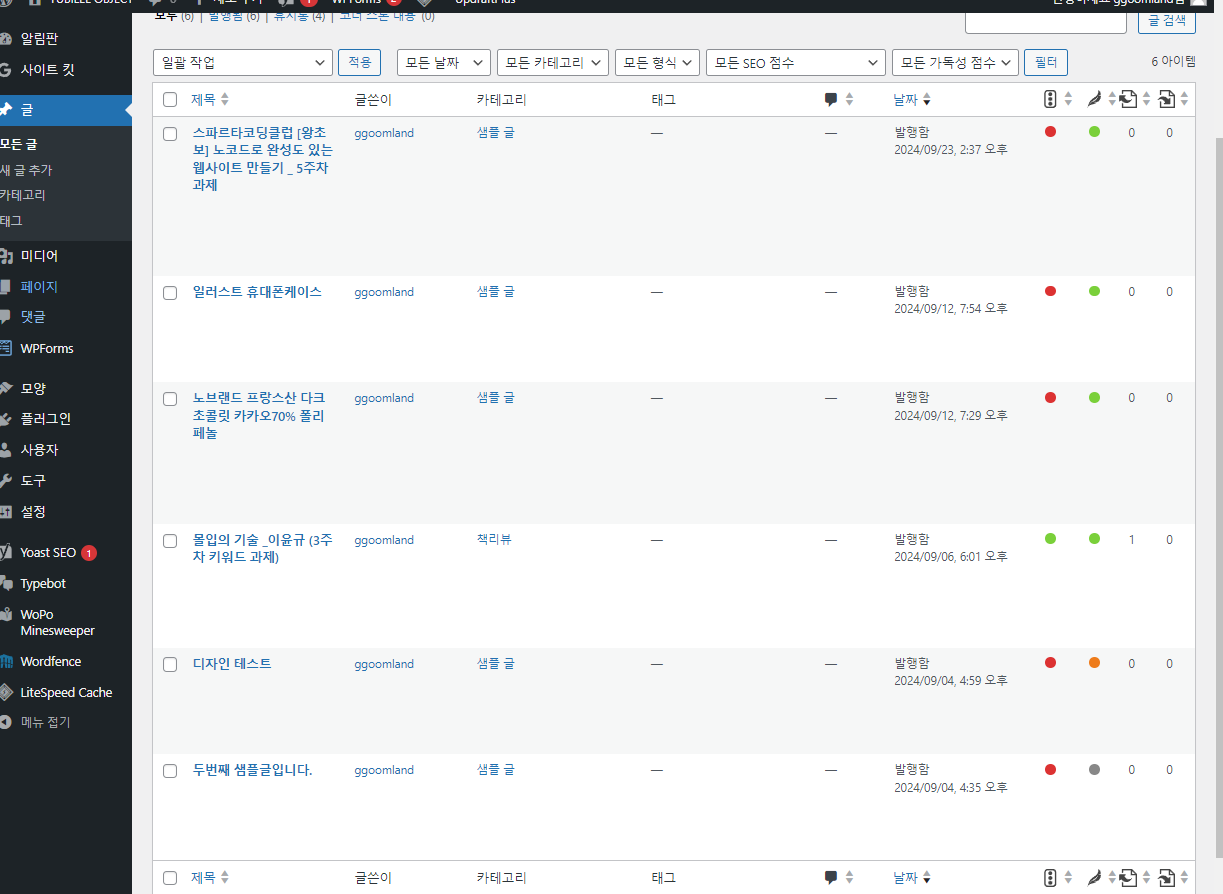Click the incoming links icon in top header
Screen dimensions: 1223x894
click(1166, 99)
